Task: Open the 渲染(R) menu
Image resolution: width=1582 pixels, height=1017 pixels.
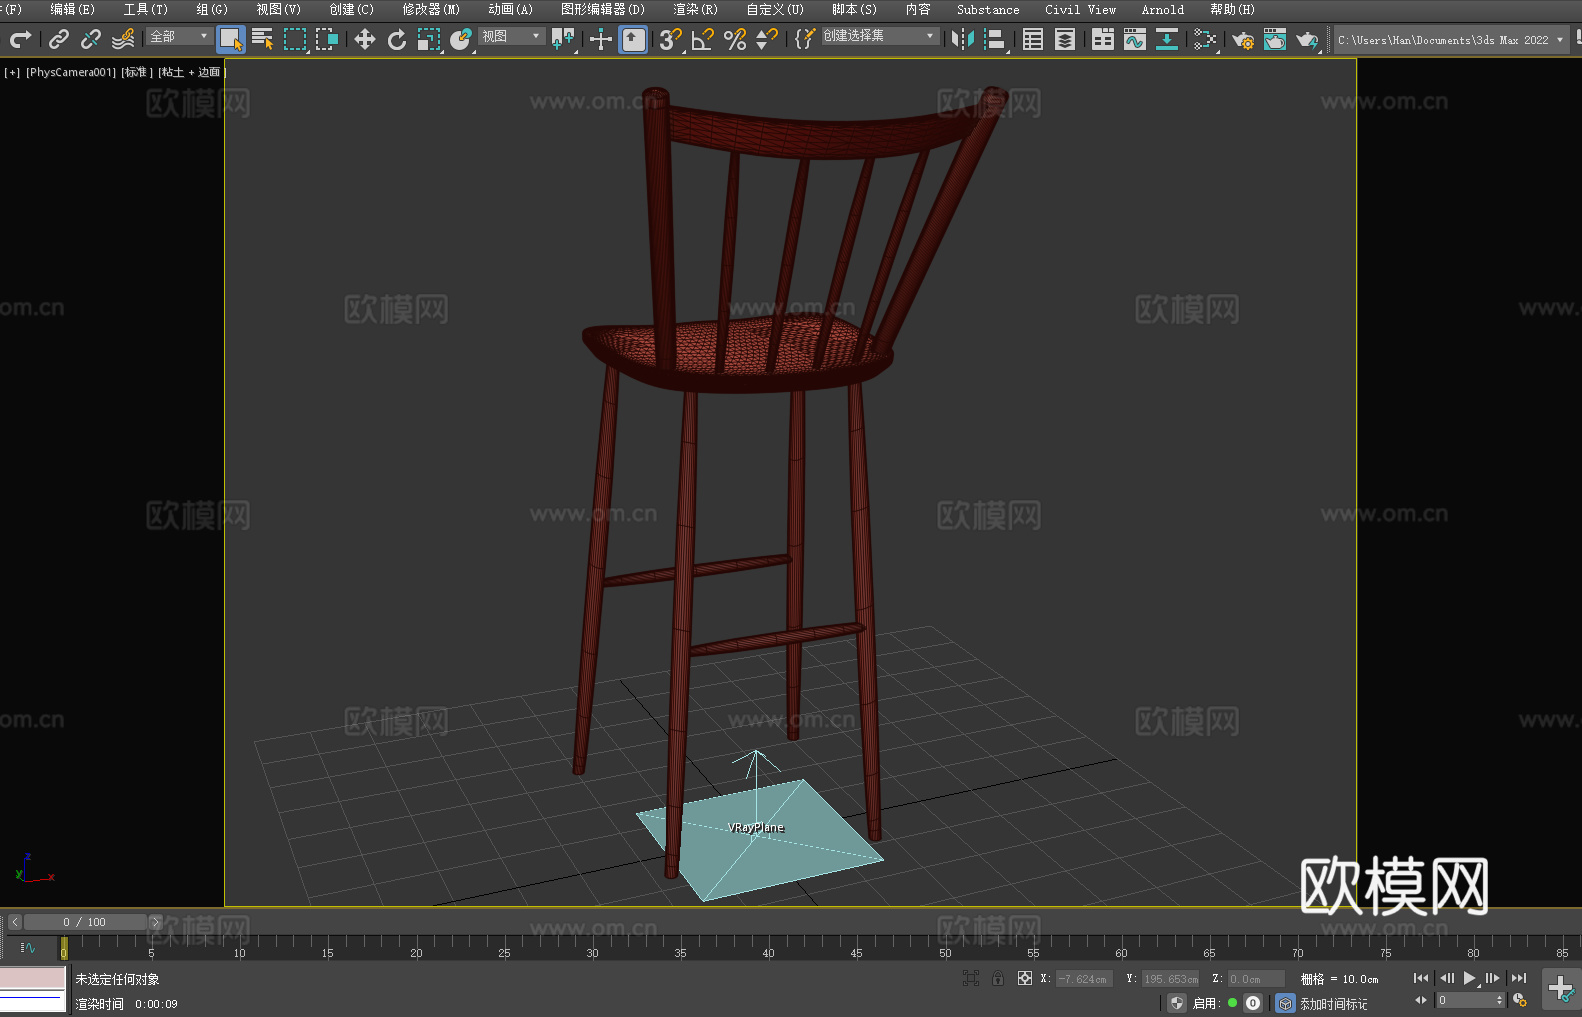Action: coord(695,9)
